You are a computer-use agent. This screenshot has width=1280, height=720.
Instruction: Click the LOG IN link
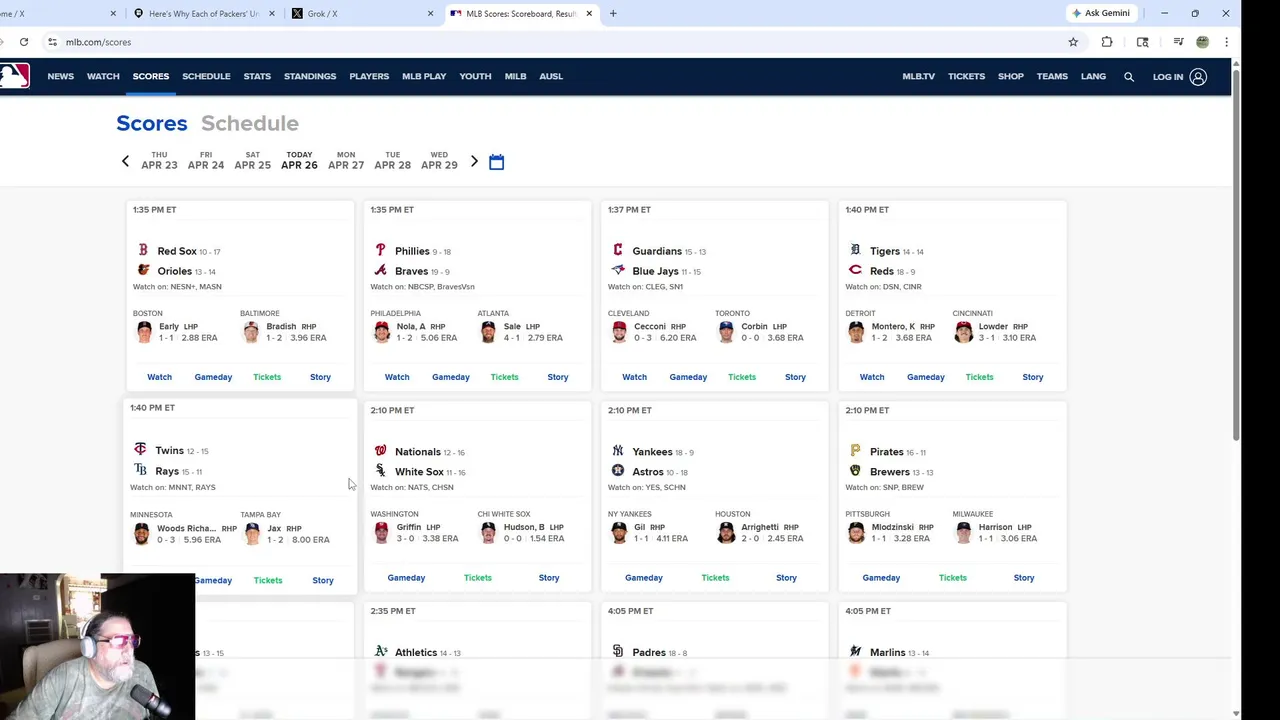pos(1168,77)
